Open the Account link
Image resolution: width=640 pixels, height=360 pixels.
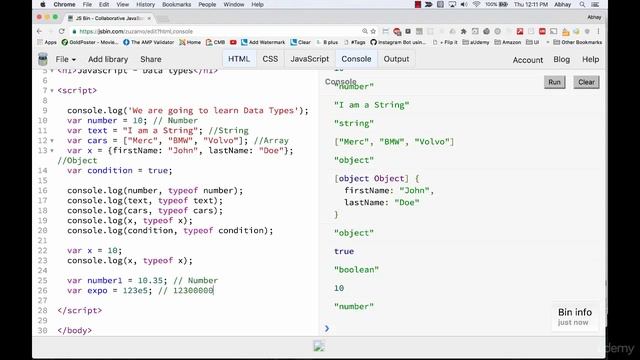(x=527, y=60)
